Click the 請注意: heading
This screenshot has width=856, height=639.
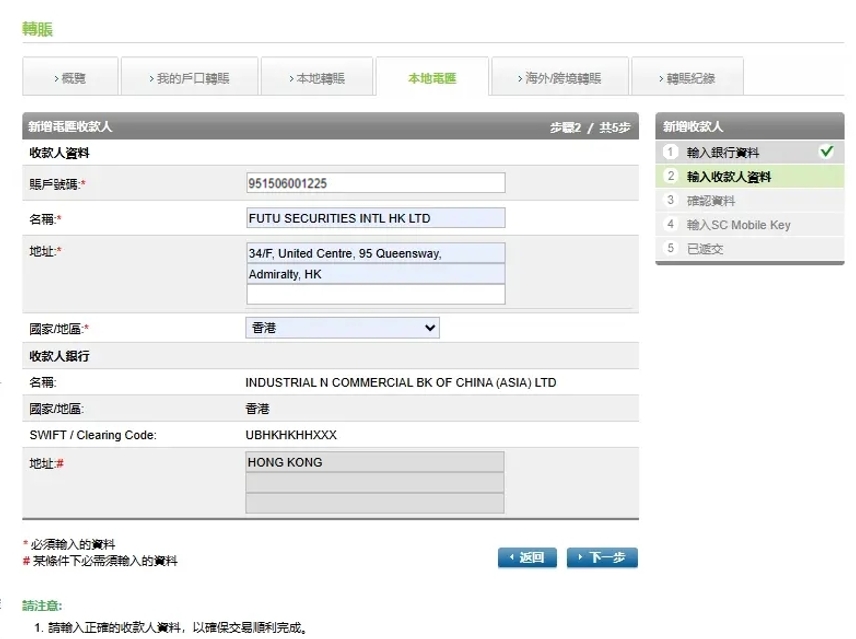point(42,605)
